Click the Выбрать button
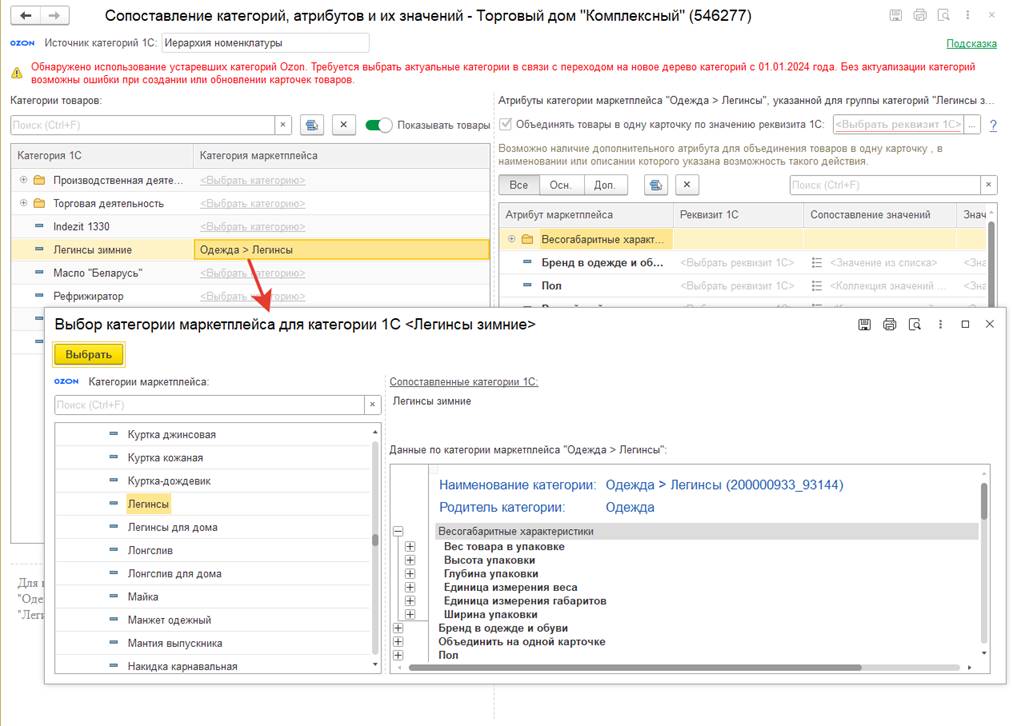The image size is (1013, 726). pyautogui.click(x=89, y=355)
